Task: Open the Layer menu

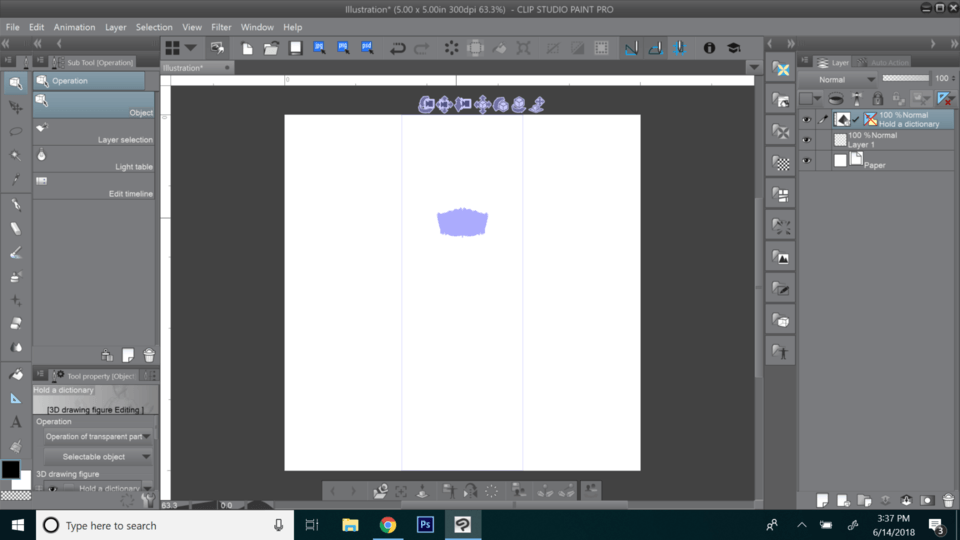Action: coord(115,27)
